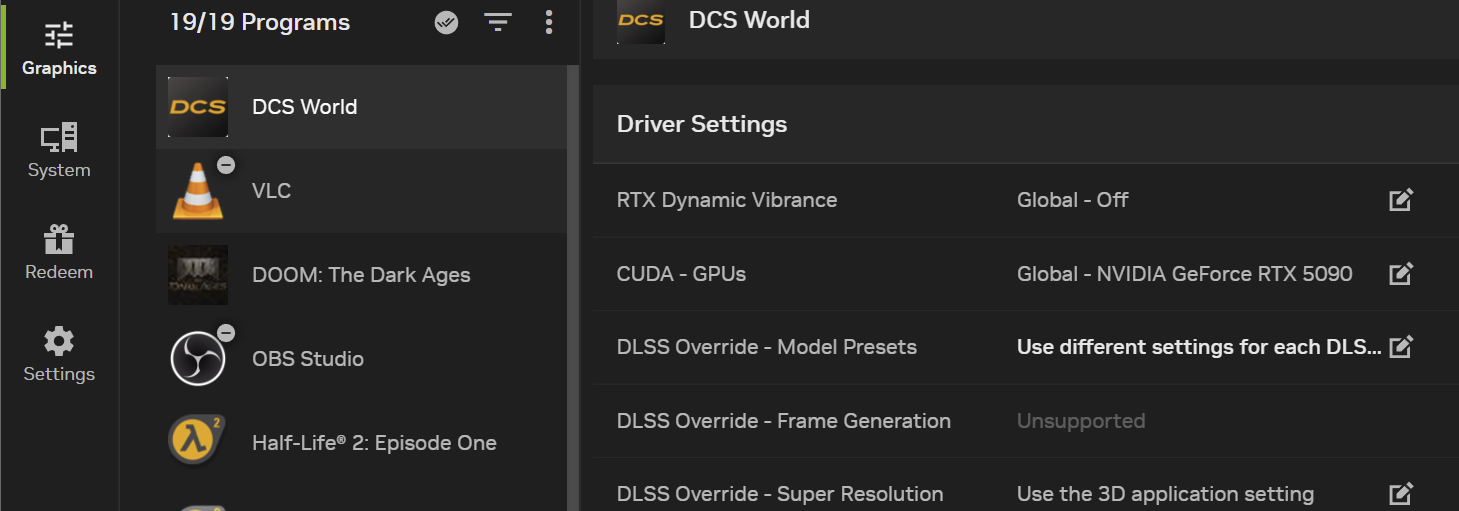
Task: Edit DLSS Override - Model Presets setting
Action: tap(1401, 347)
